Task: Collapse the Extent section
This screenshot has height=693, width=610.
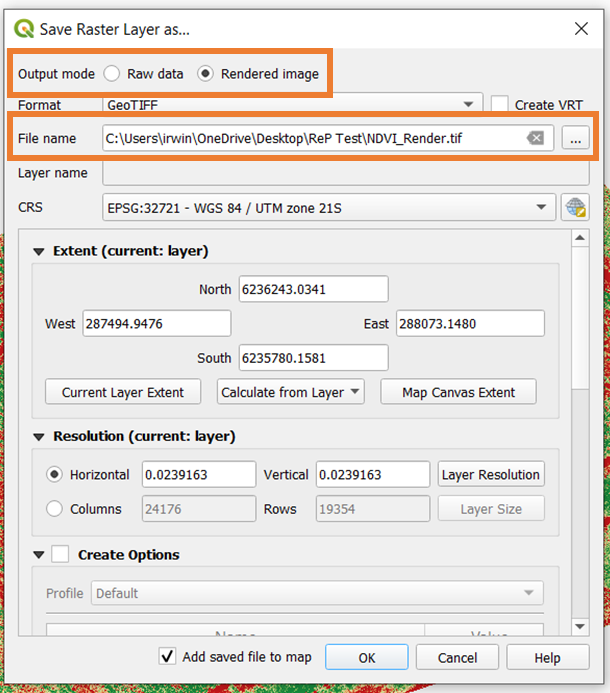Action: (40, 251)
